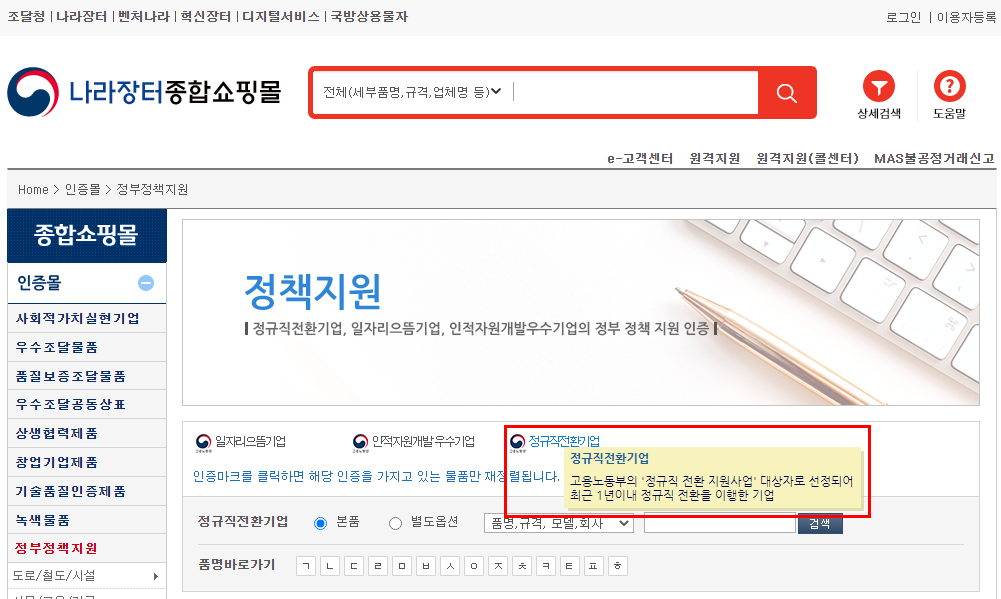Open search category dropdown 전체(세부품명,규격,업체명 등)
This screenshot has width=1001, height=599.
[412, 93]
